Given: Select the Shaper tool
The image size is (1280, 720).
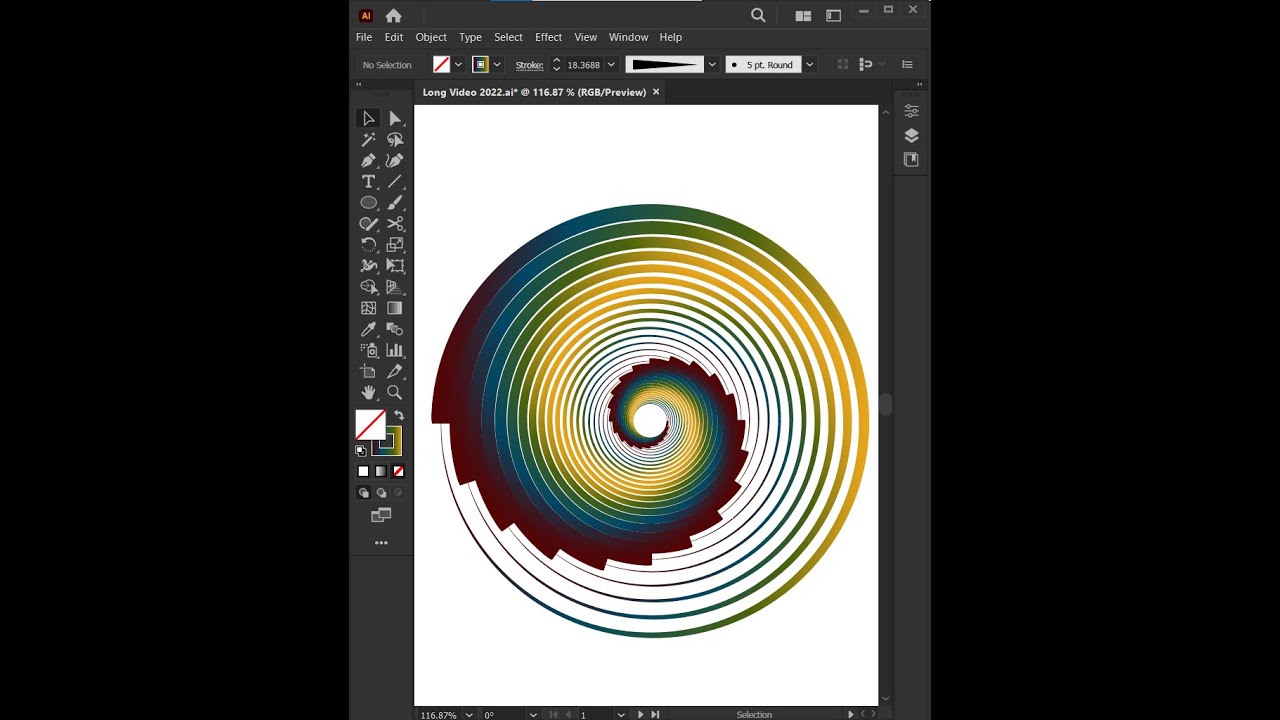Looking at the screenshot, I should [x=368, y=223].
